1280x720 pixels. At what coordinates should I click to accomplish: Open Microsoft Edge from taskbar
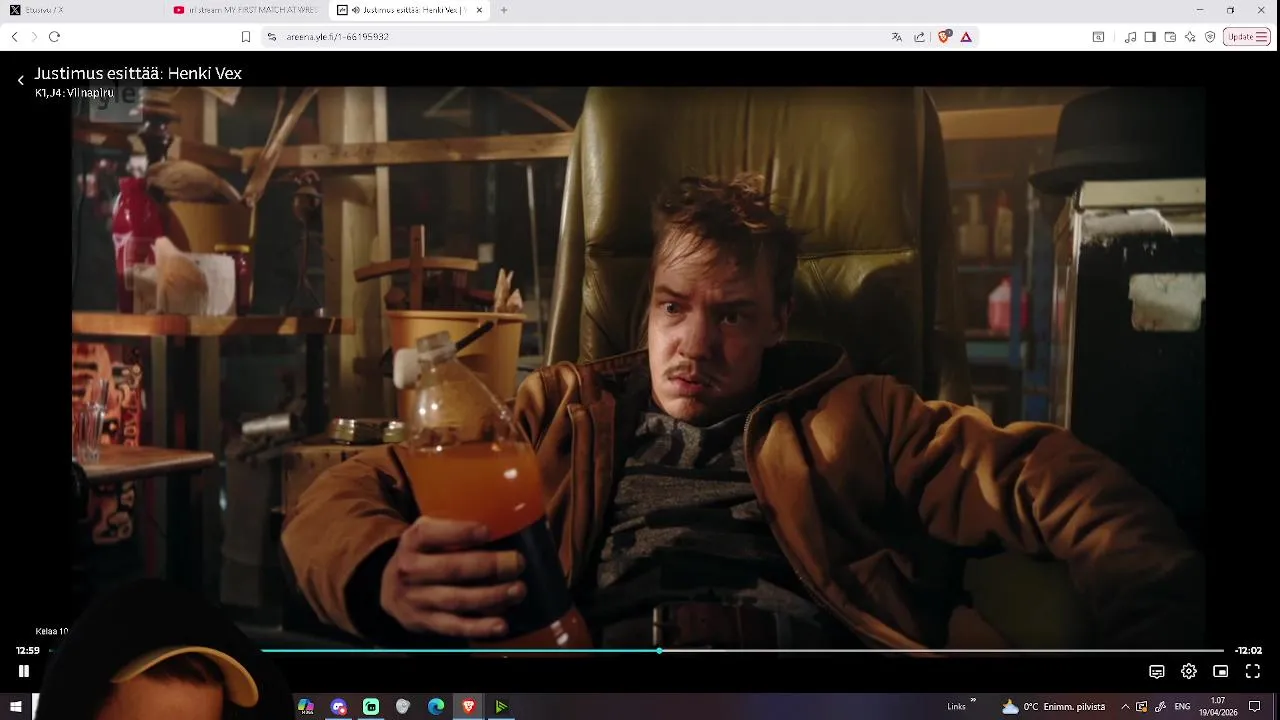click(x=436, y=707)
